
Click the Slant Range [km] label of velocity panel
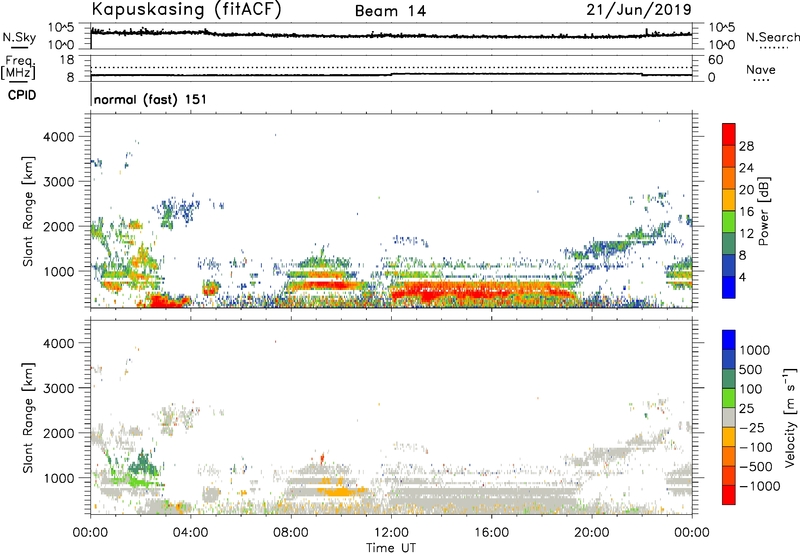pos(28,418)
